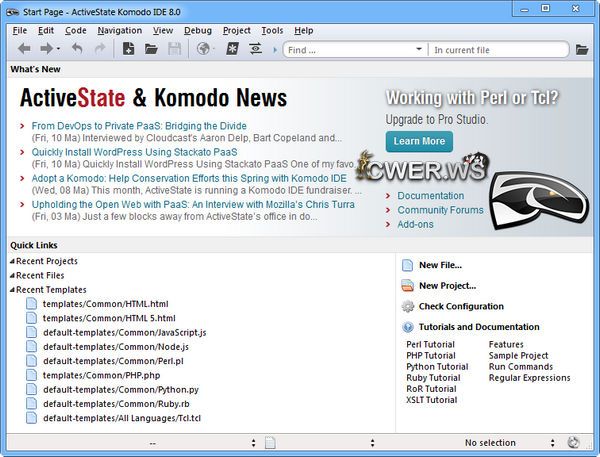This screenshot has height=457, width=600.
Task: Click the Save disk icon in toolbar
Action: [175, 49]
